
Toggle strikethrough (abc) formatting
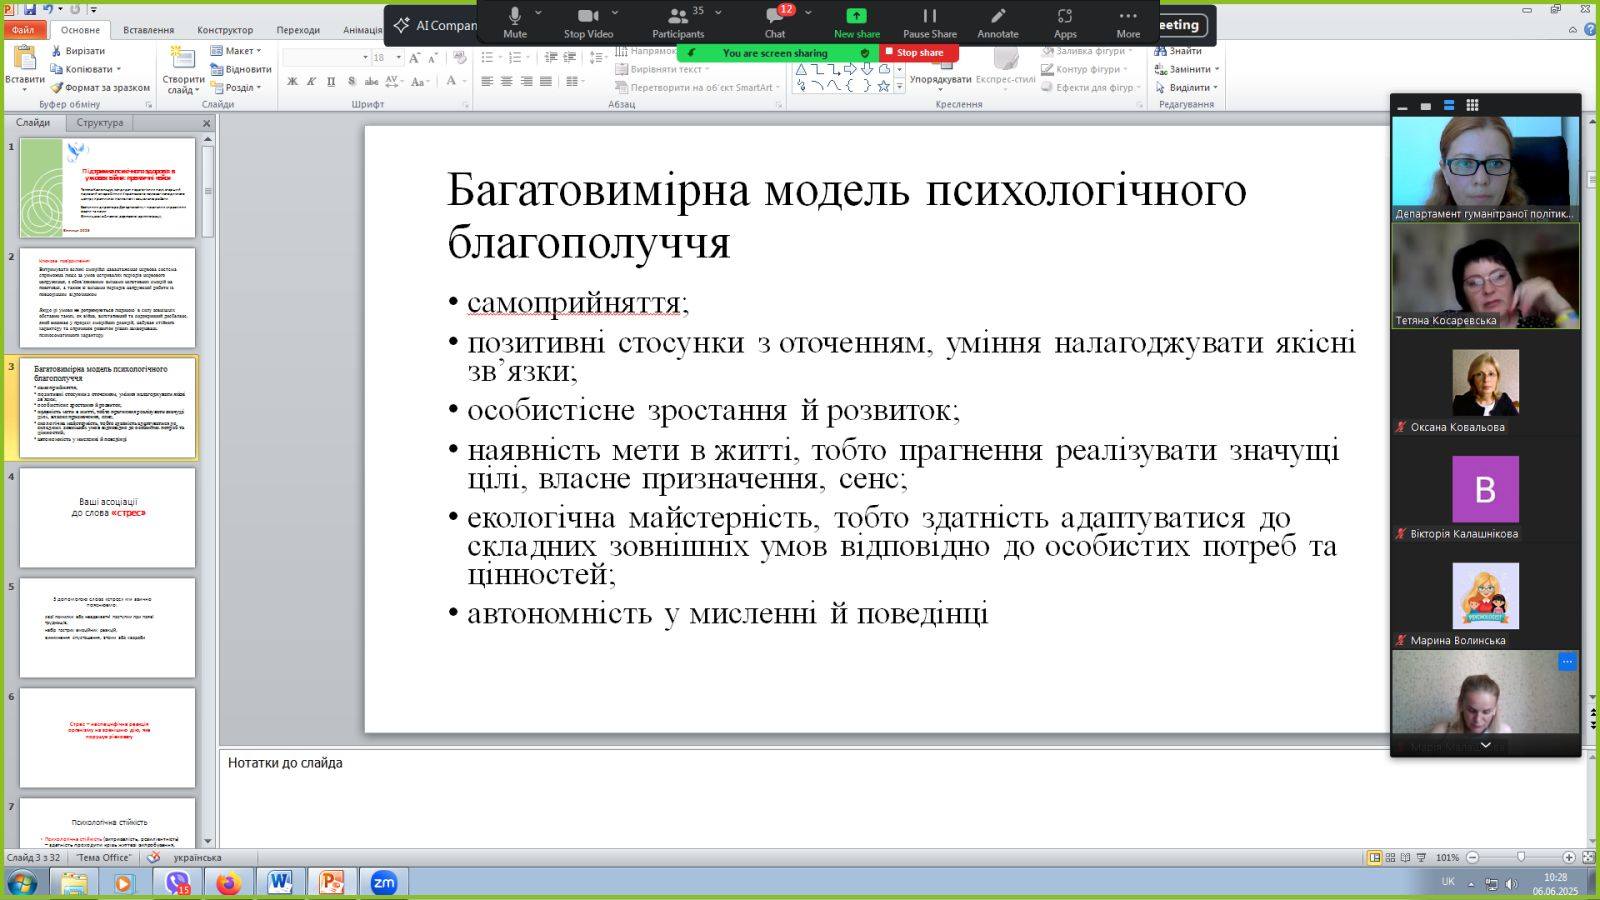372,82
